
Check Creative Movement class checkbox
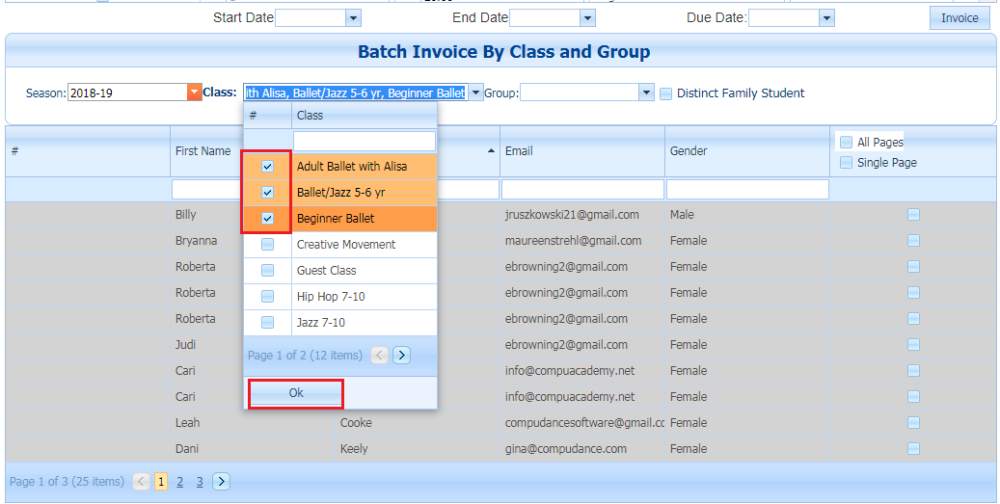[268, 245]
